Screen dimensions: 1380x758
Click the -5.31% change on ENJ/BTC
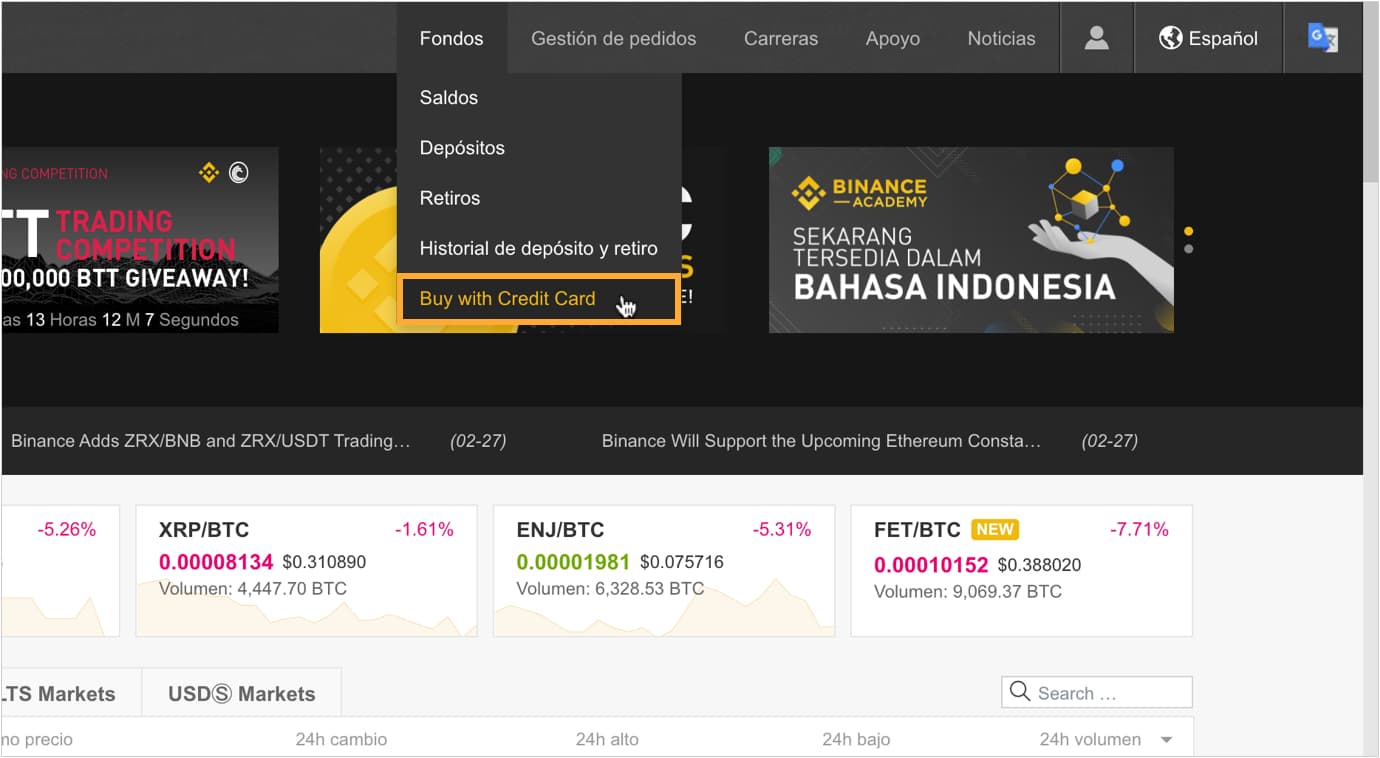[x=782, y=529]
